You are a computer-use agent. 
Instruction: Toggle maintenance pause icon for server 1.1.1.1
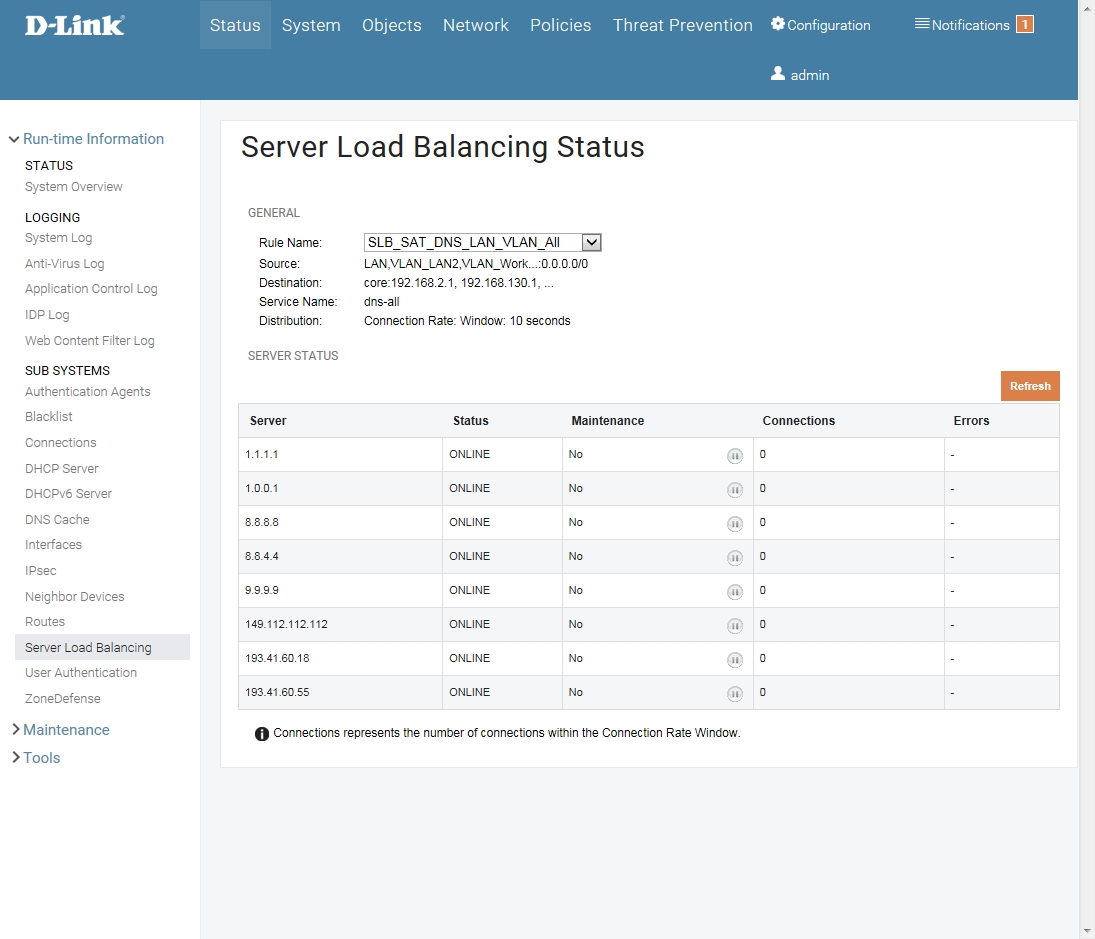coord(735,455)
